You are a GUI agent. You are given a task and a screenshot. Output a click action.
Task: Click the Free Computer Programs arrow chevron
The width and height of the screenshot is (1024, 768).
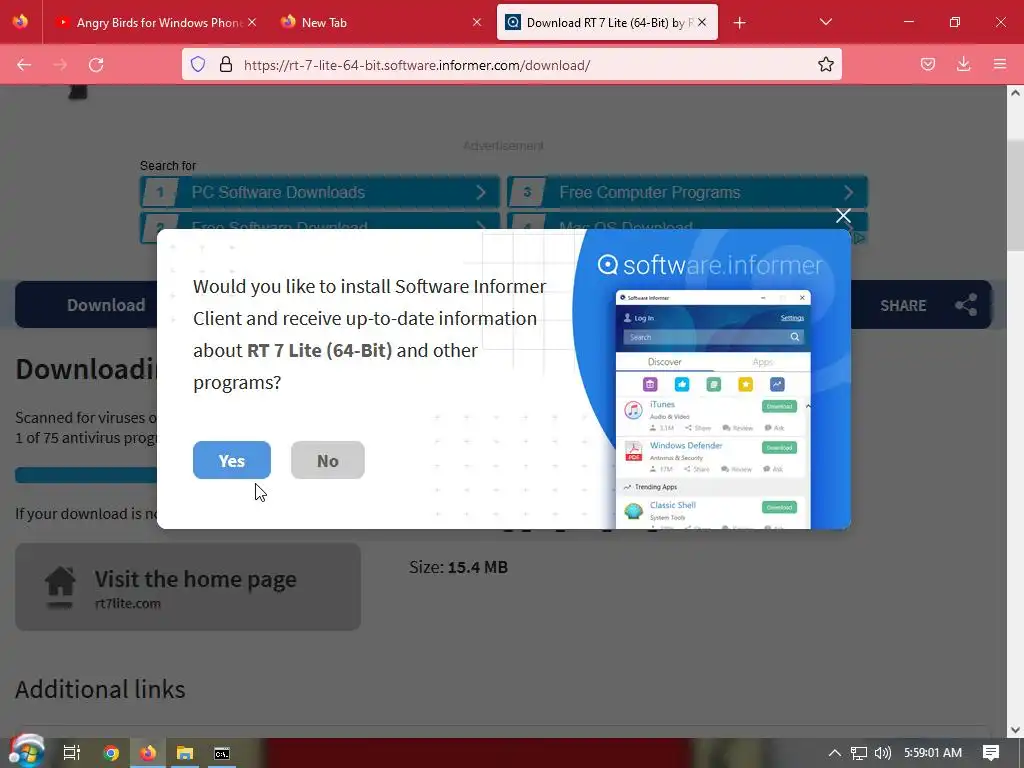pyautogui.click(x=848, y=192)
